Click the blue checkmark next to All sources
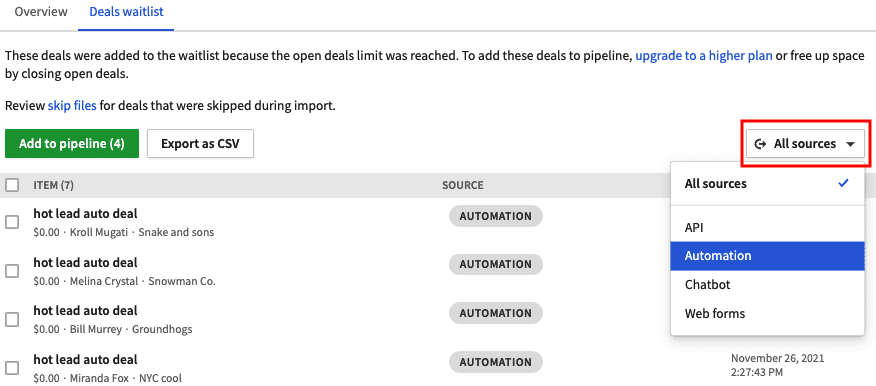876x386 pixels. pos(844,183)
